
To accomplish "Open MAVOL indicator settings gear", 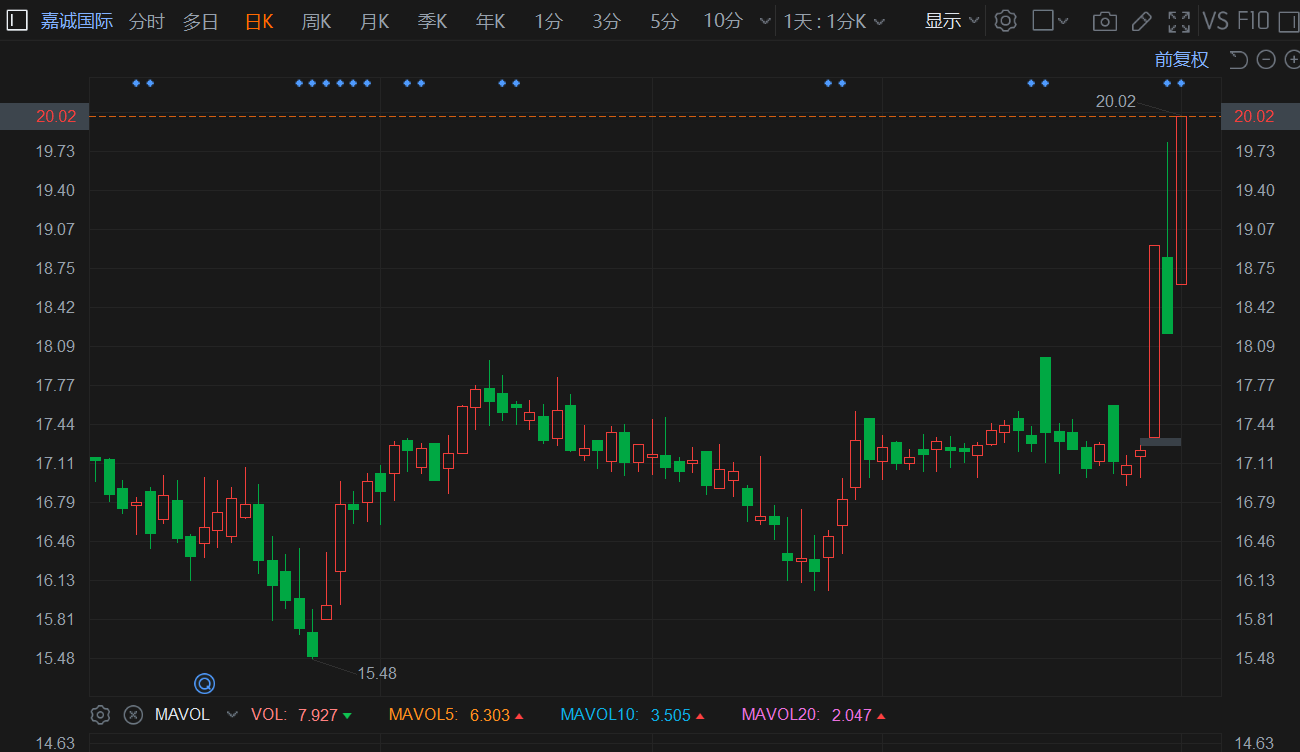I will point(100,715).
